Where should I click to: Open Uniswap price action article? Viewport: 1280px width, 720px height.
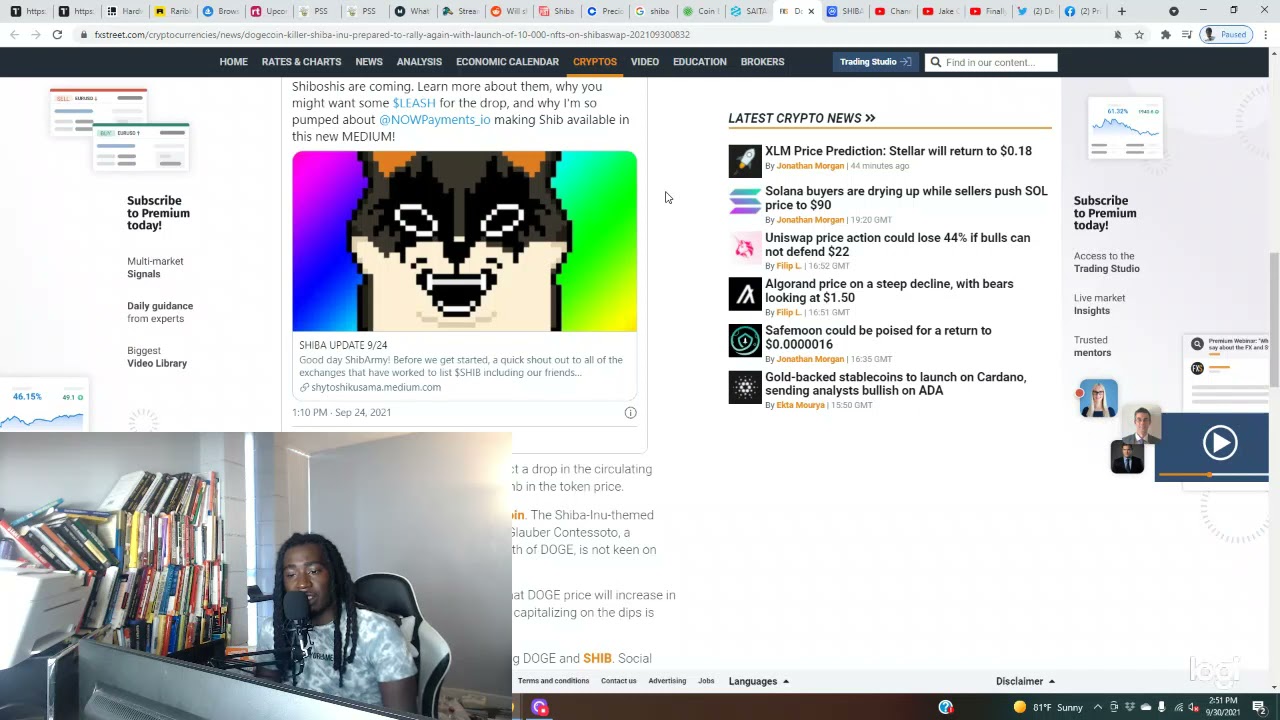897,245
